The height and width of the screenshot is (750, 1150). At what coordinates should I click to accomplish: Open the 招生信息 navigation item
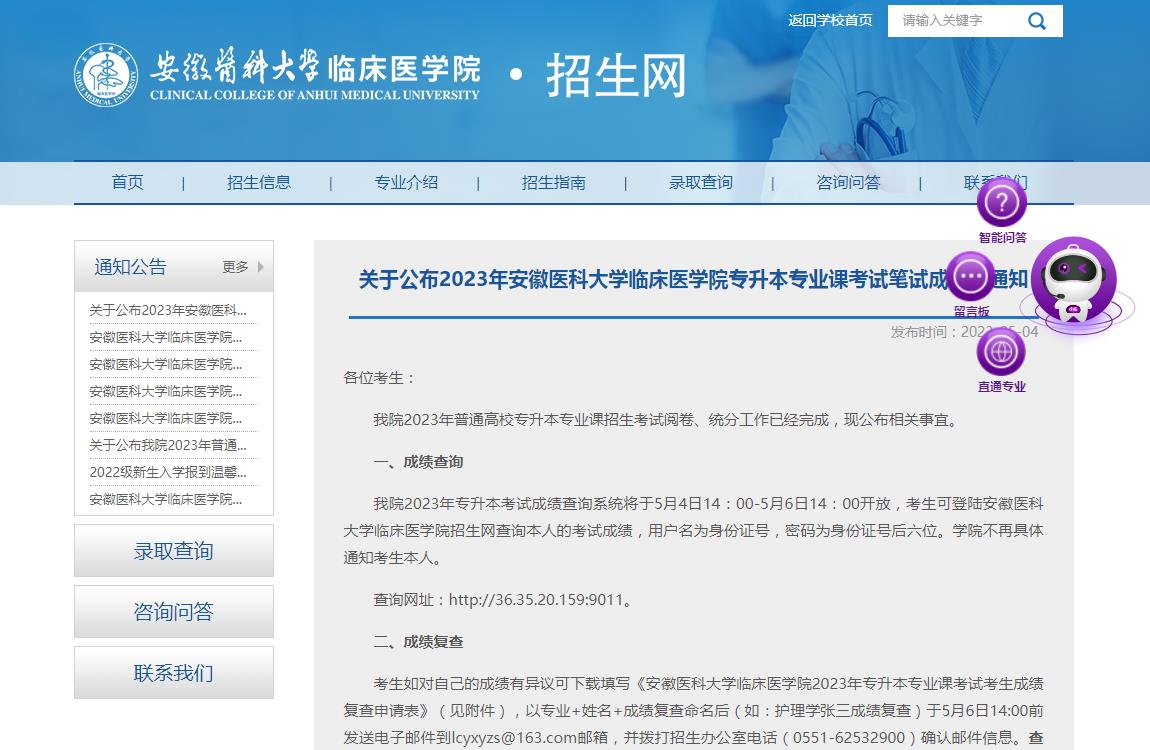(x=259, y=182)
